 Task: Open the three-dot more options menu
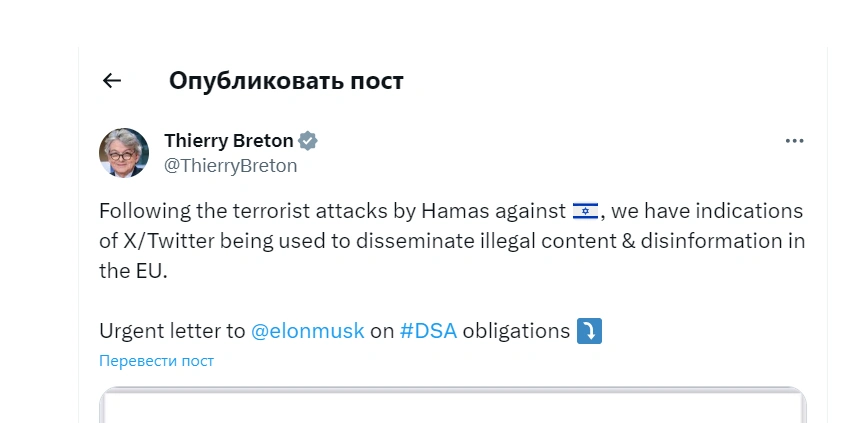(794, 141)
